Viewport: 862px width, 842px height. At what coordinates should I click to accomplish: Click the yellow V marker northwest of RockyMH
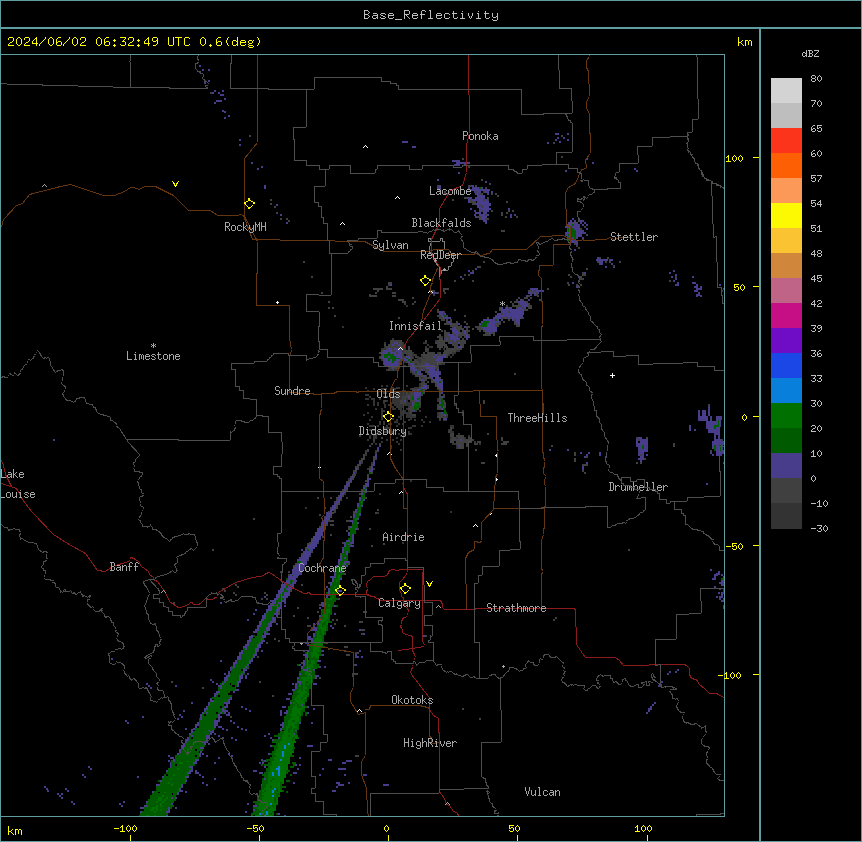tap(175, 184)
